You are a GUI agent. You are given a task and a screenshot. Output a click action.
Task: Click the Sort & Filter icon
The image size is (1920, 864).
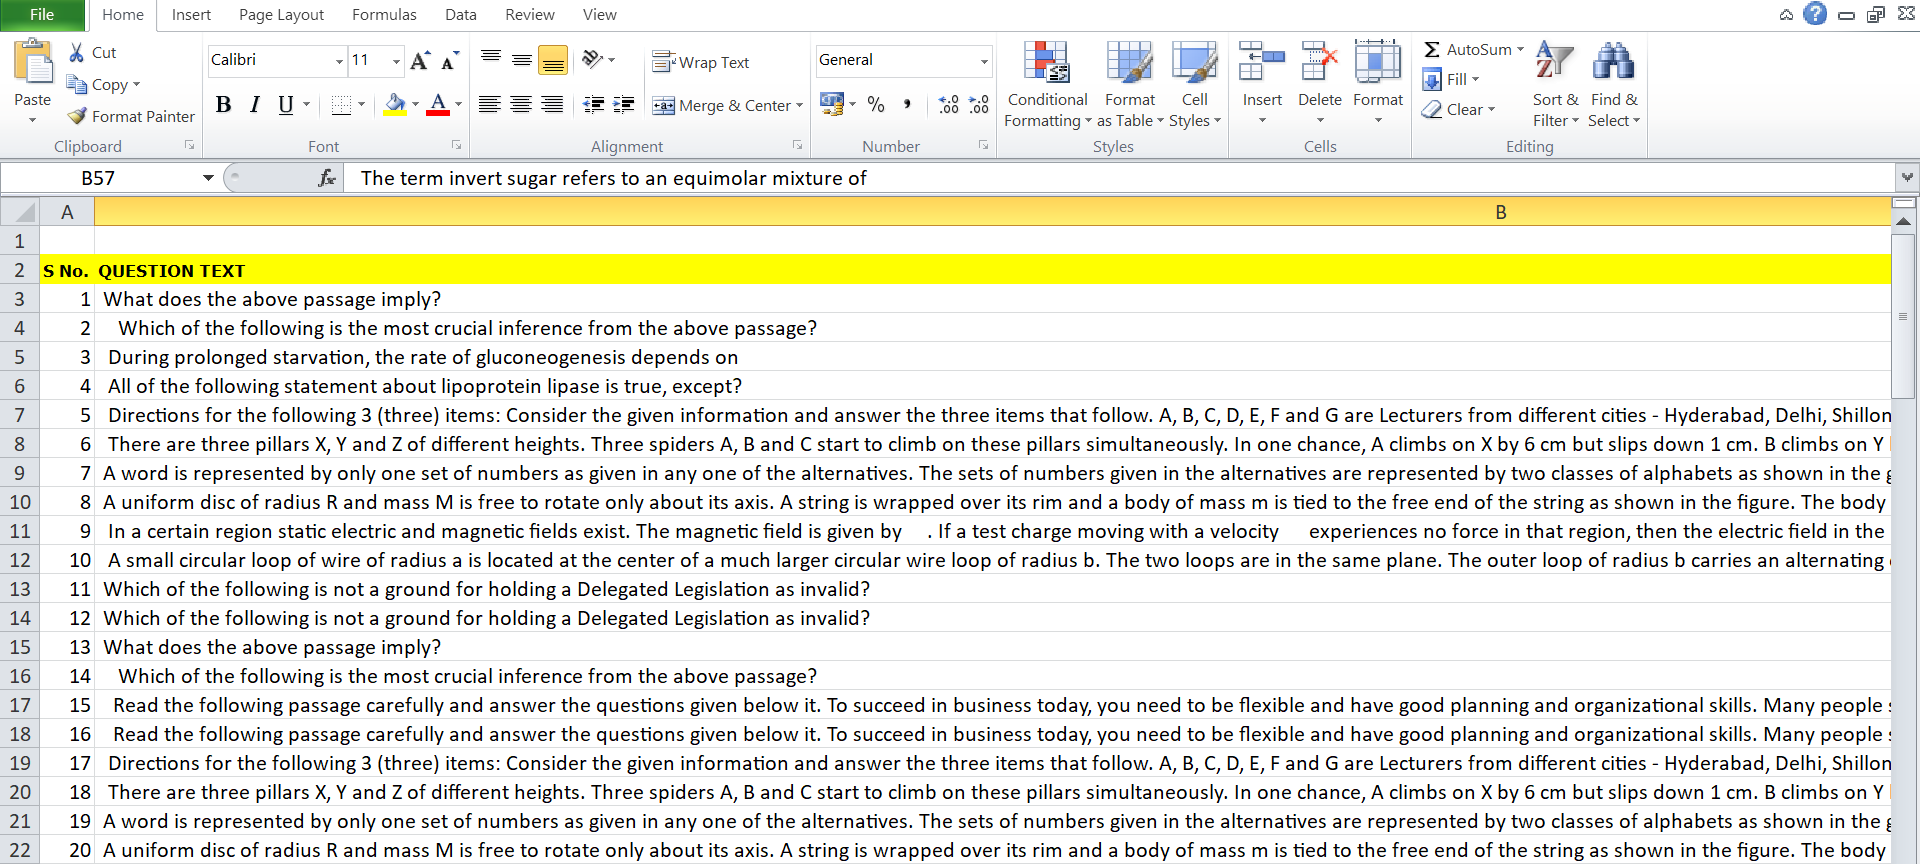[x=1554, y=63]
